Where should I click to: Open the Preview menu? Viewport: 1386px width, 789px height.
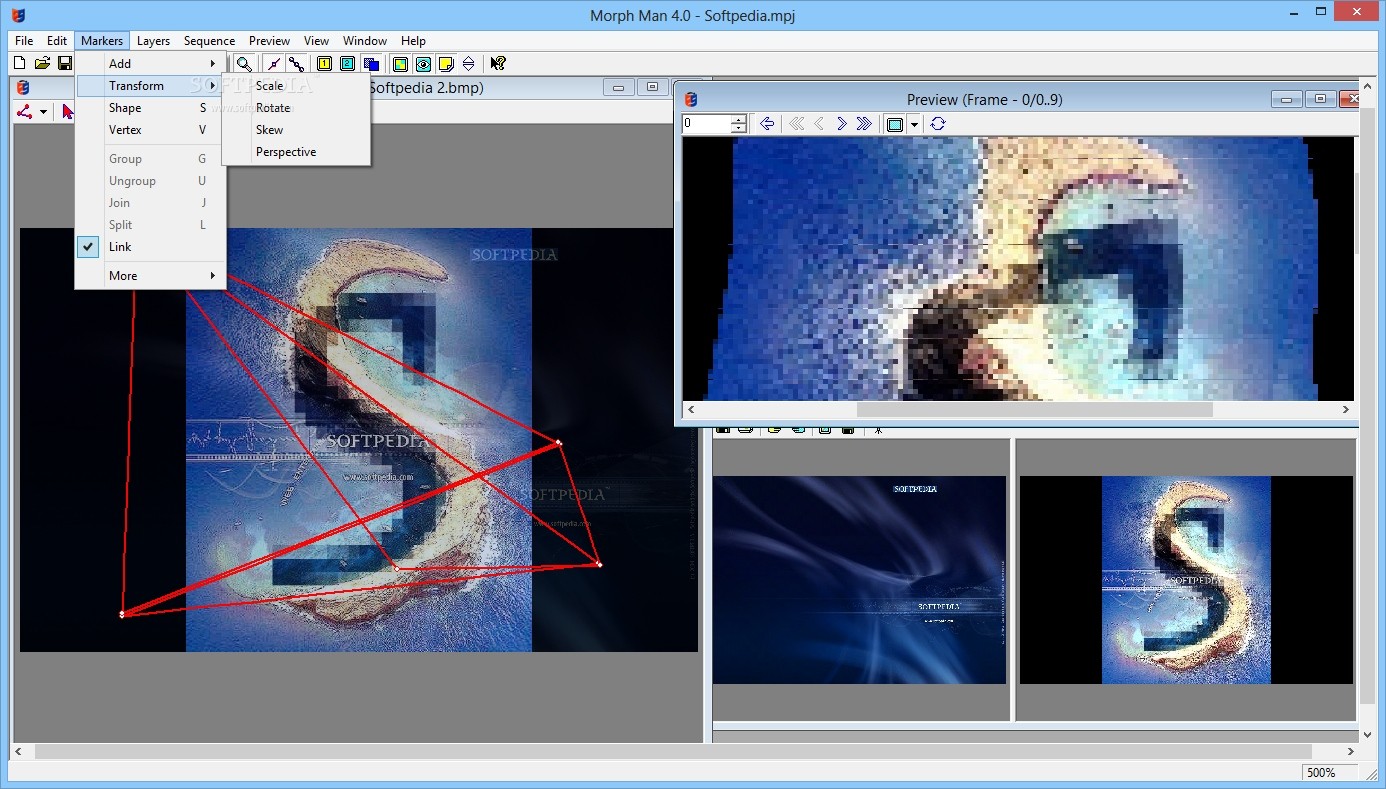[x=269, y=41]
